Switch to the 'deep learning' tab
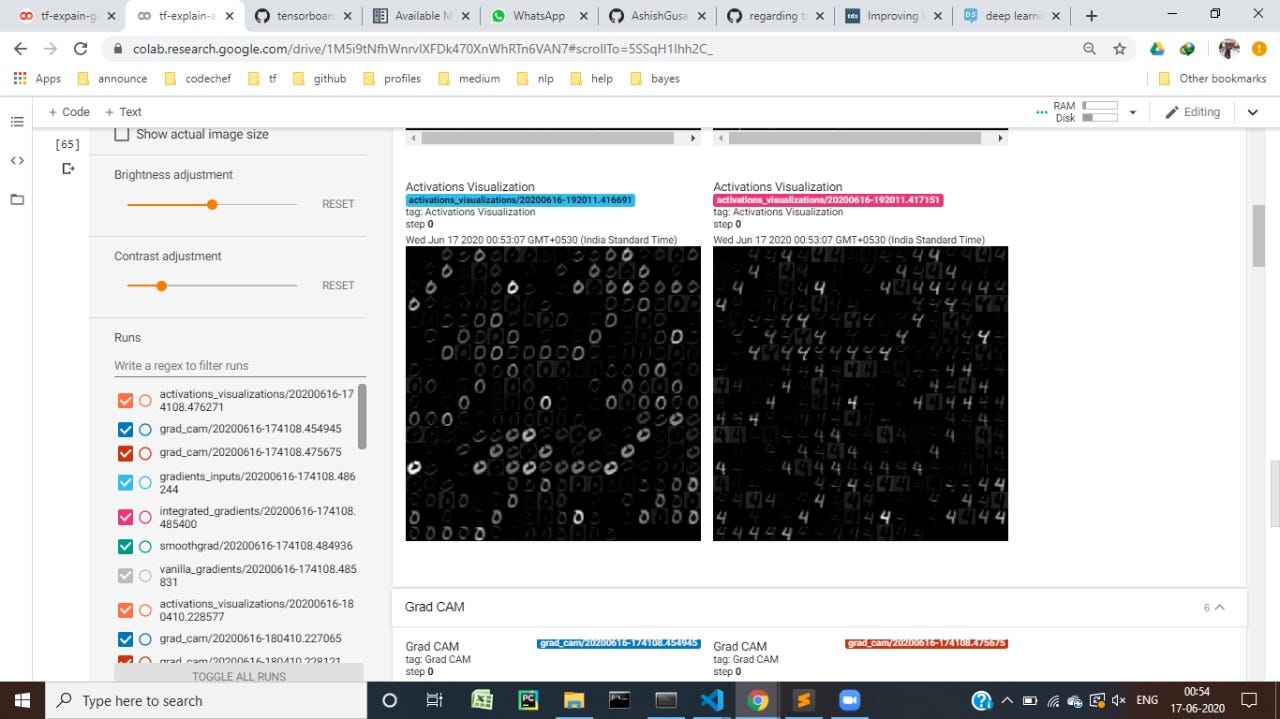 click(1012, 16)
